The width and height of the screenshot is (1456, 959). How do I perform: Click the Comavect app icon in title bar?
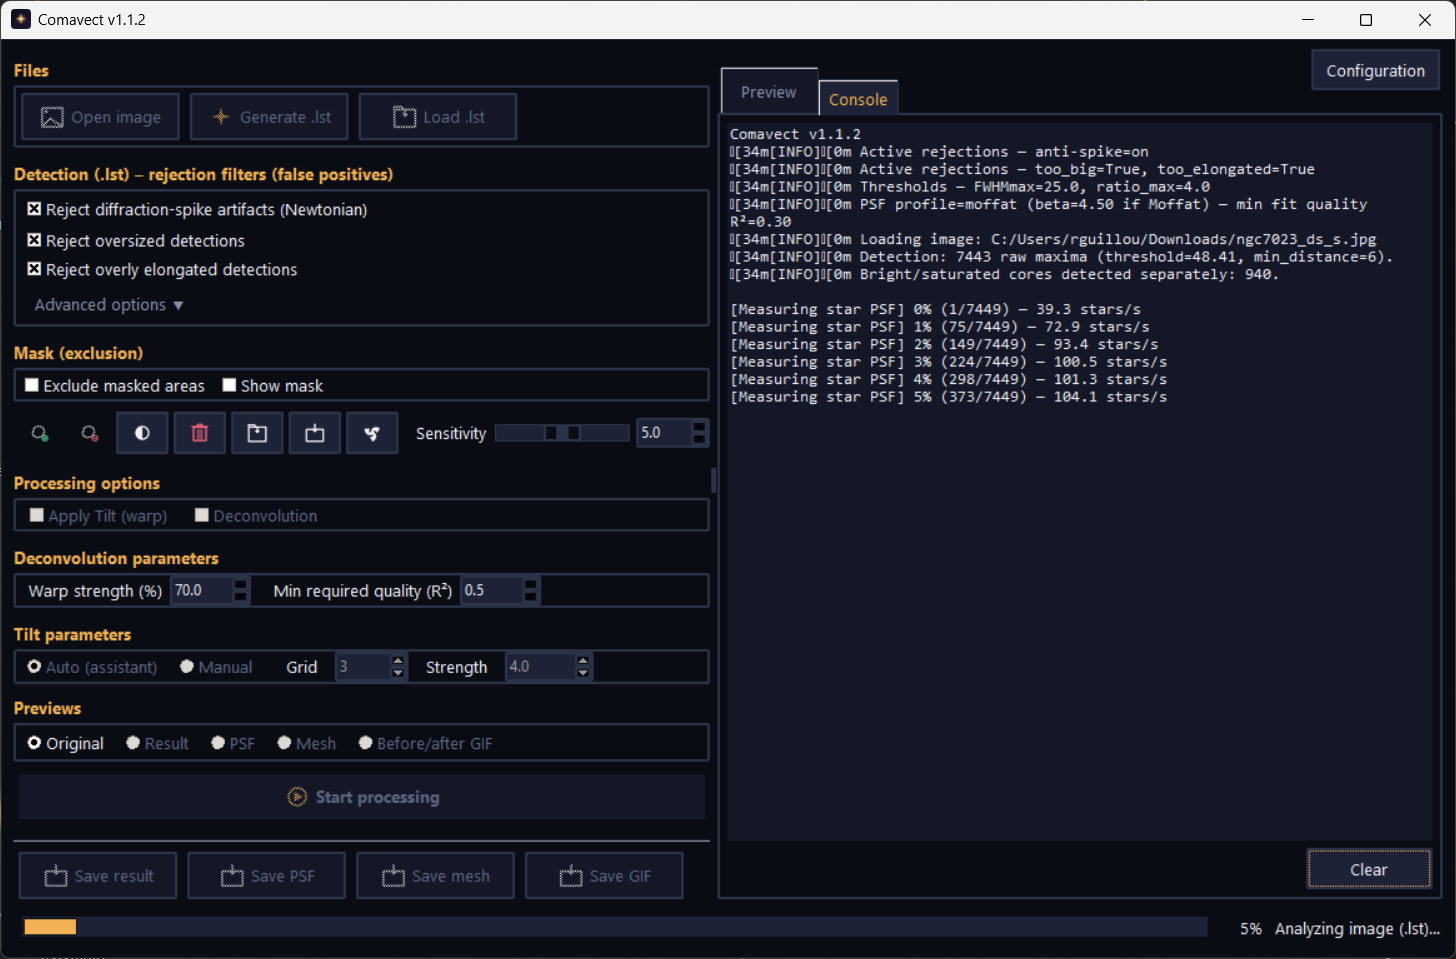tap(21, 19)
